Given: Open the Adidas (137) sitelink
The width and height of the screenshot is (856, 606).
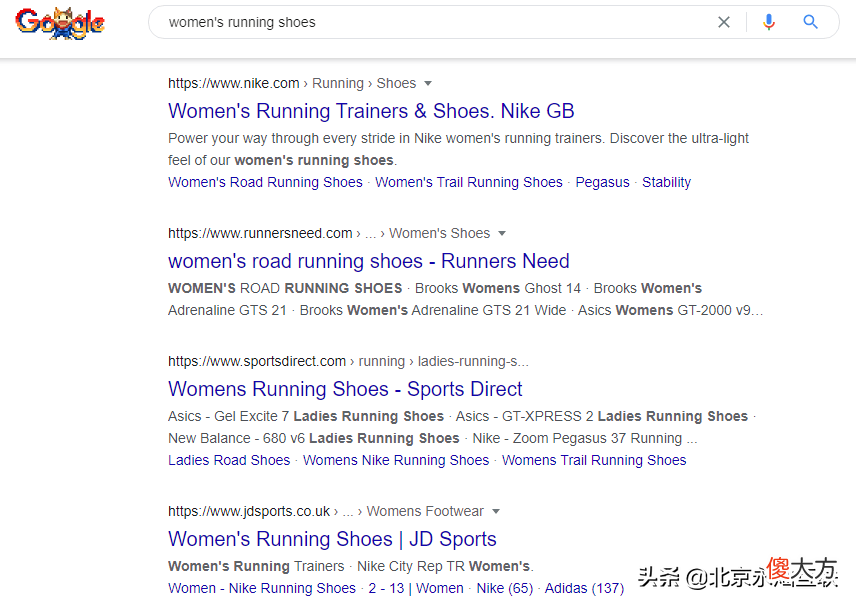Looking at the screenshot, I should (x=585, y=589).
